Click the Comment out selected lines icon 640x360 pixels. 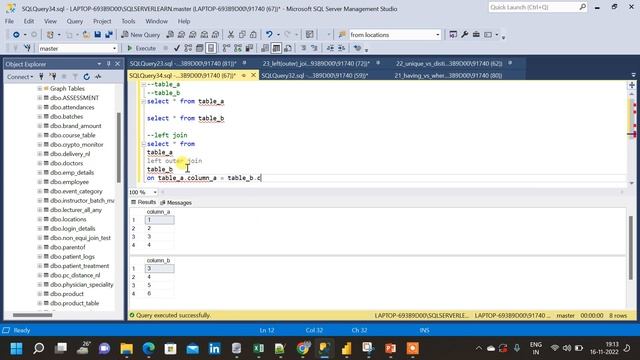pos(303,48)
